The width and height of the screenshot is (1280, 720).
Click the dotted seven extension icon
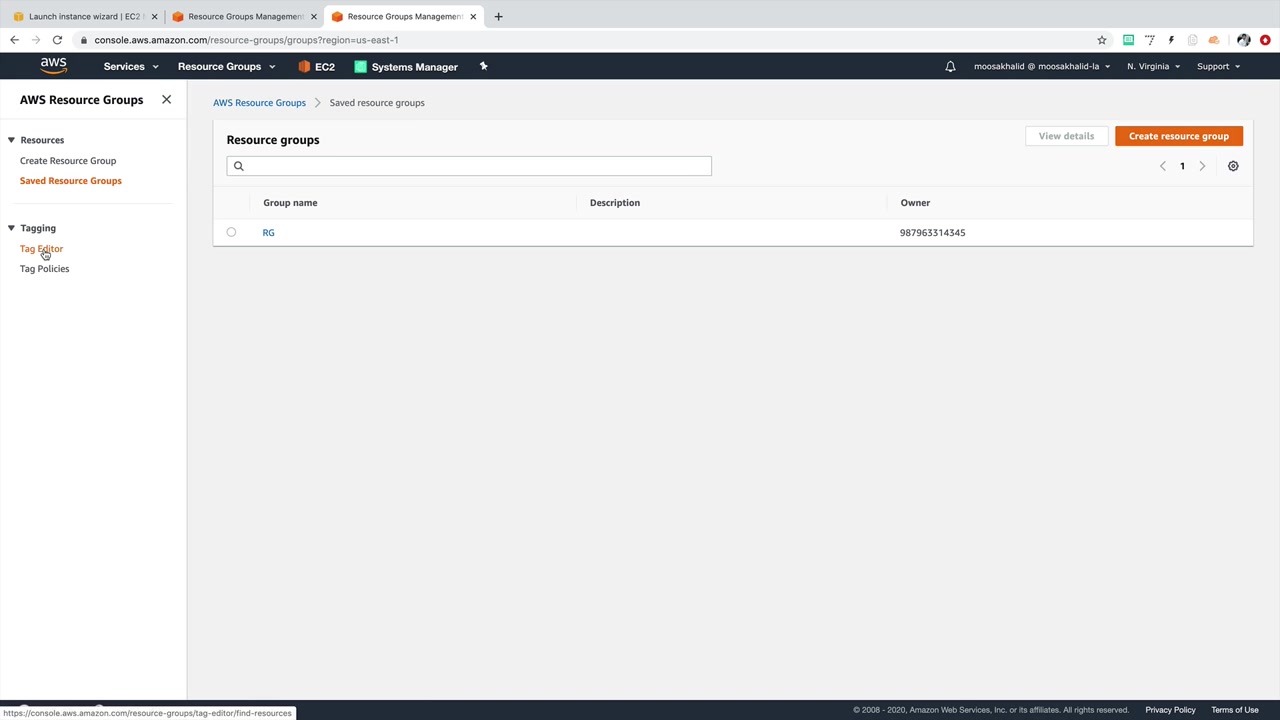point(1150,40)
